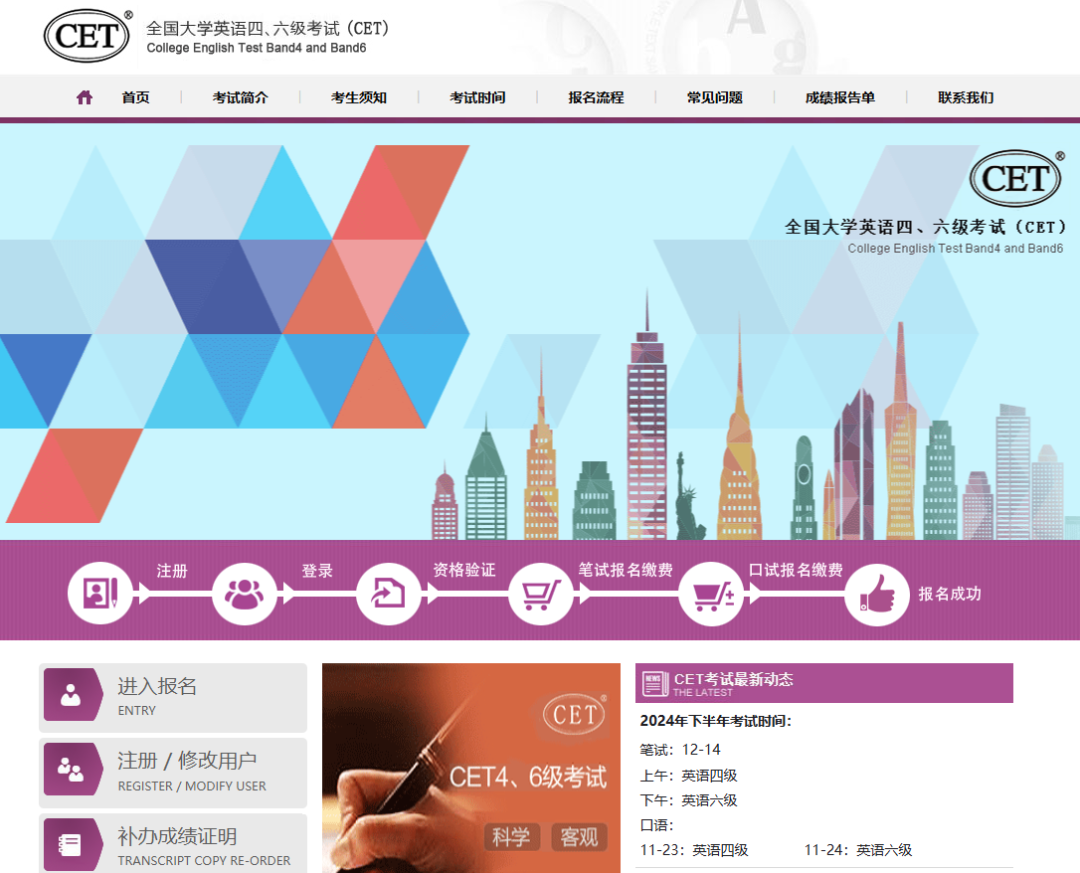Screen dimensions: 1080x873
Task: Click the 进入报名 ENTRY person icon
Action: click(71, 695)
